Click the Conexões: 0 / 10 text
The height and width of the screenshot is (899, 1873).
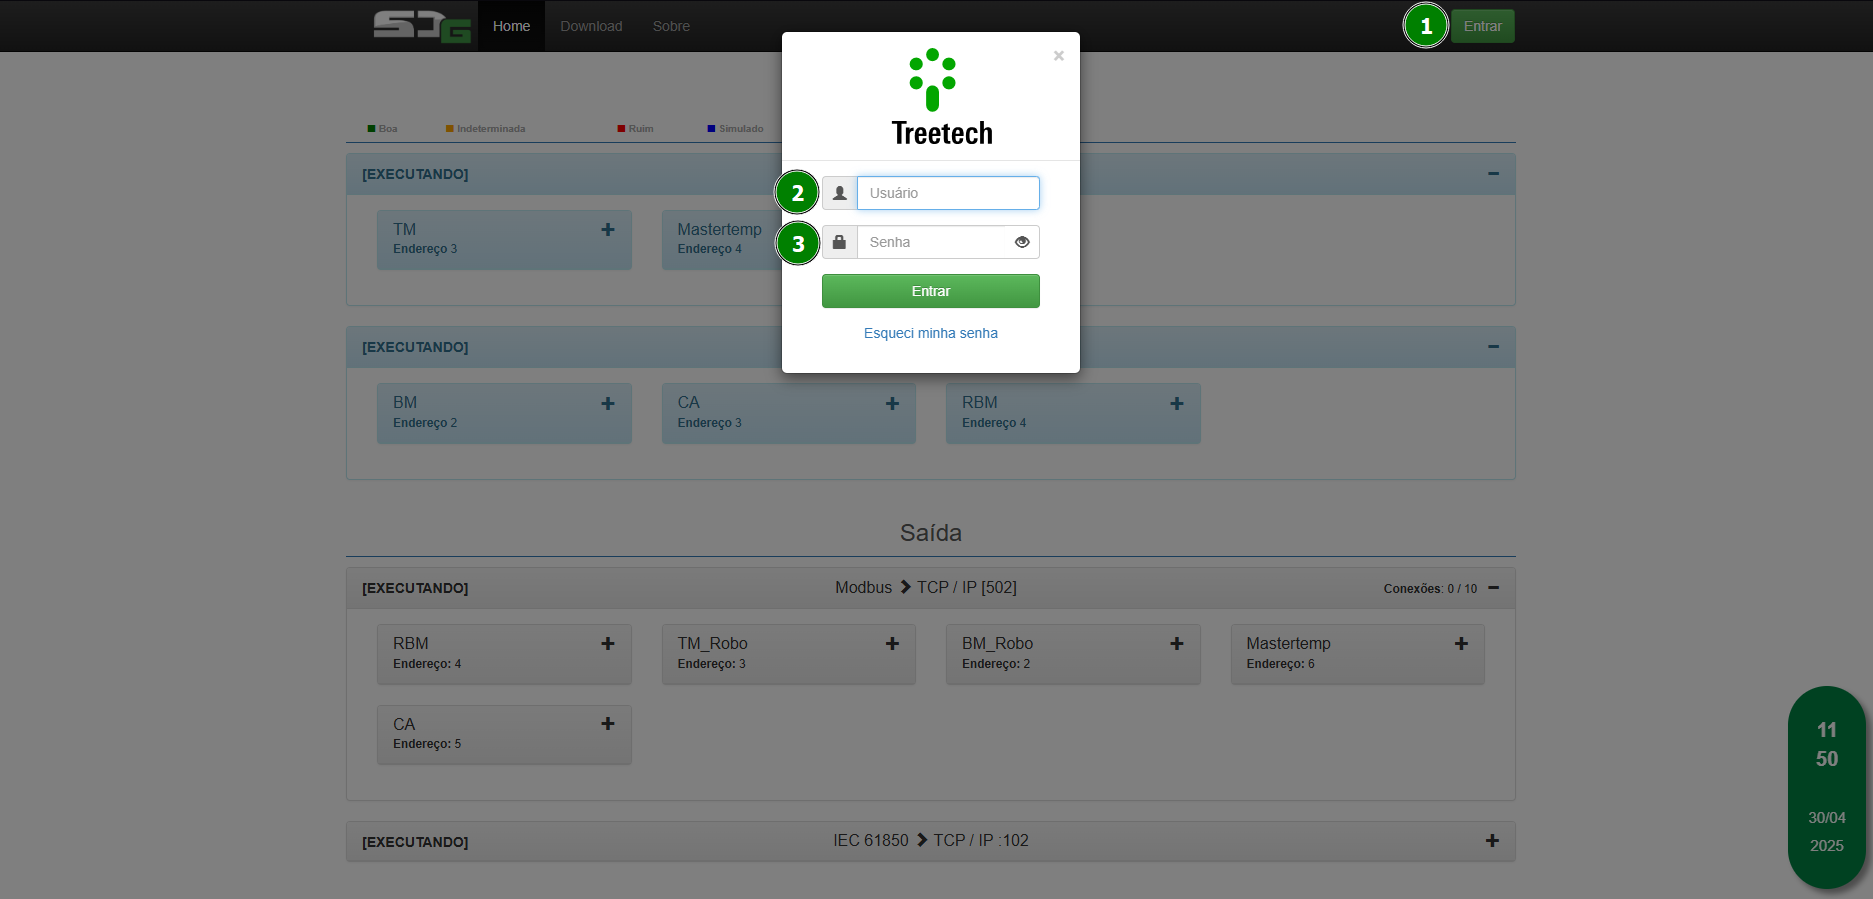point(1430,589)
